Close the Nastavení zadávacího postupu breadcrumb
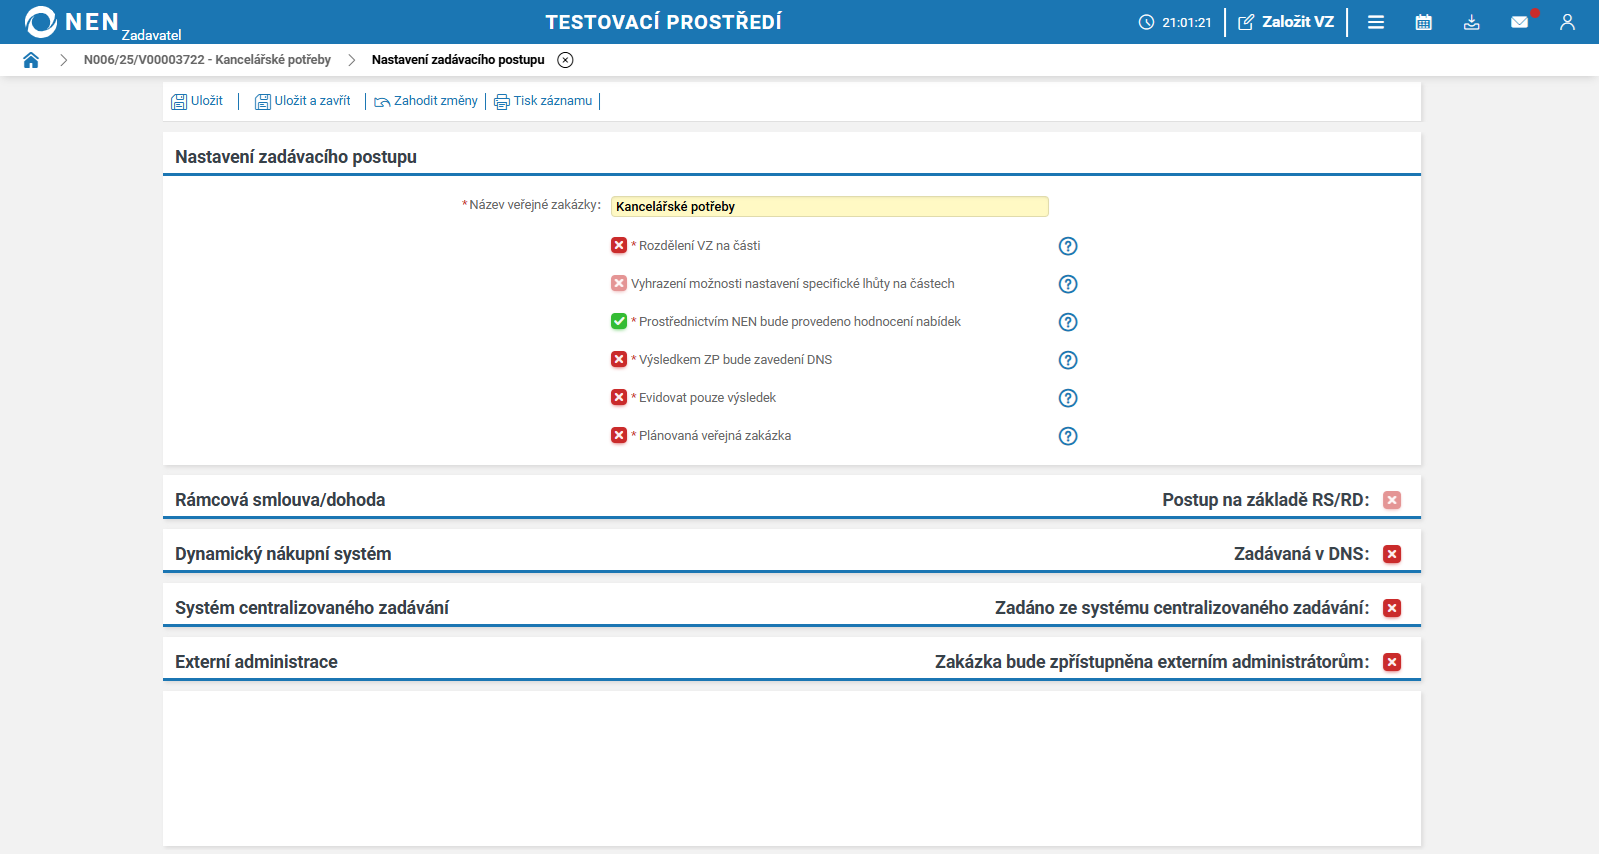Viewport: 1599px width, 854px height. (565, 60)
